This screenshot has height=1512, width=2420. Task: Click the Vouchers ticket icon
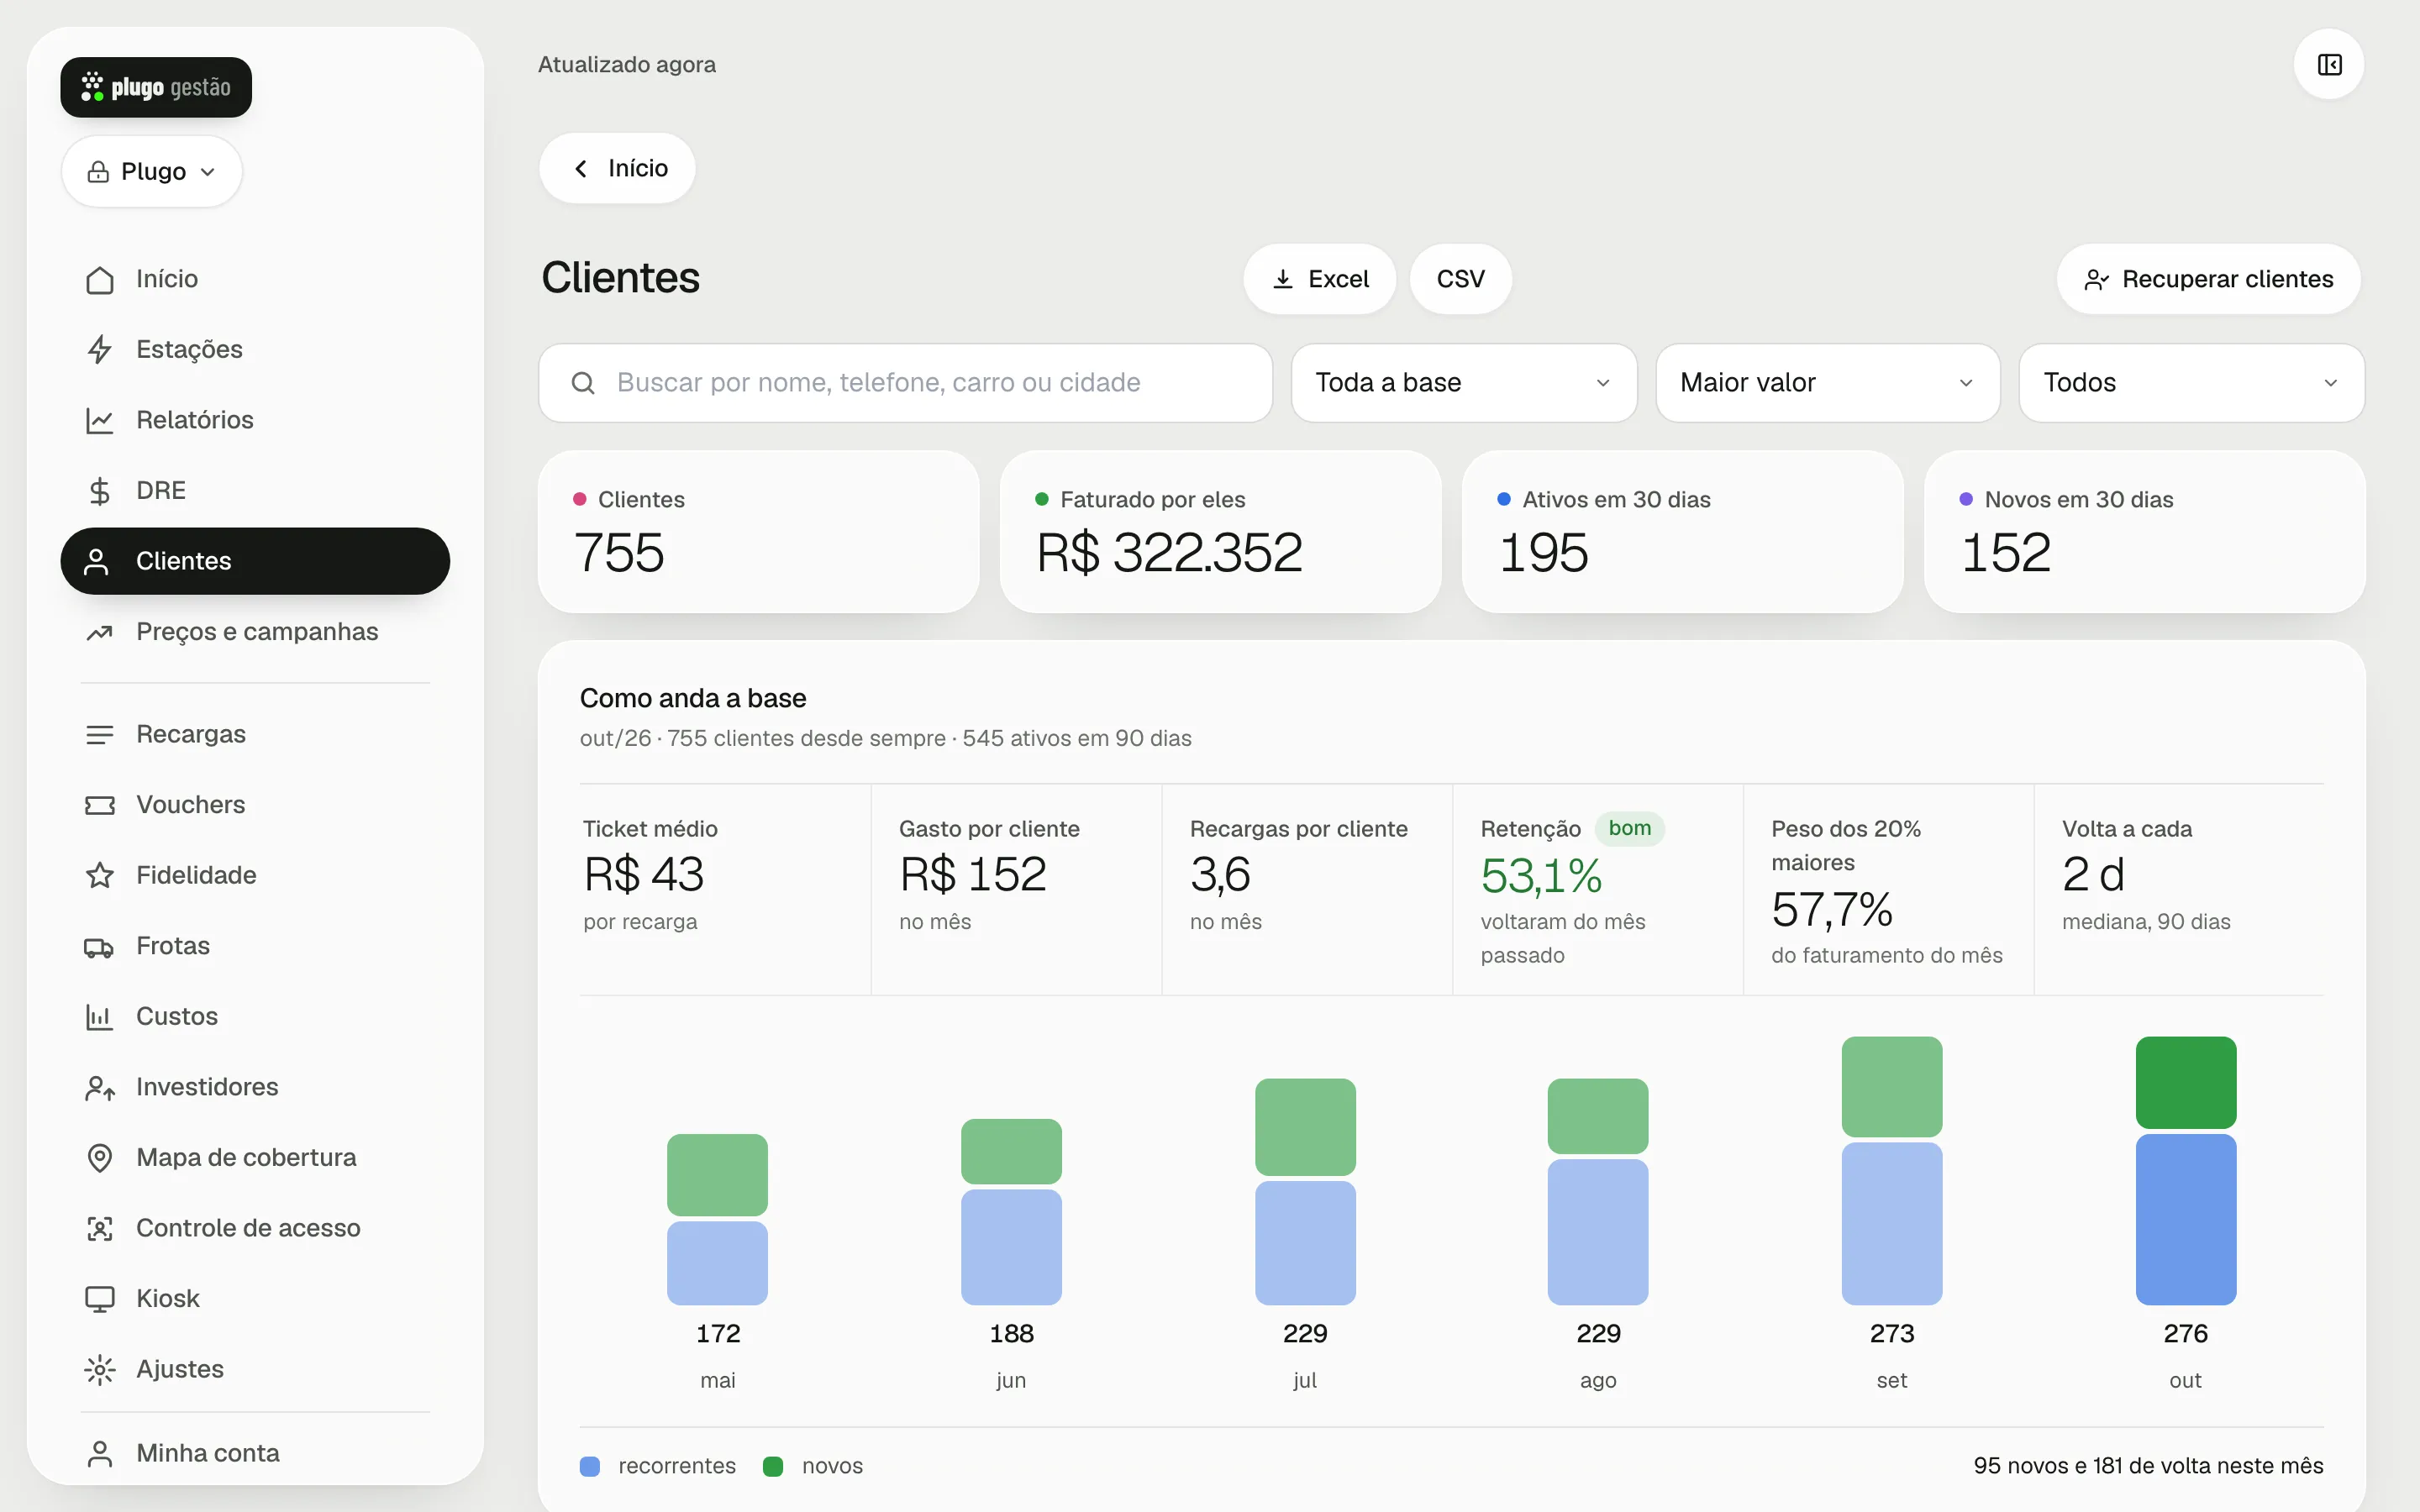(x=99, y=805)
